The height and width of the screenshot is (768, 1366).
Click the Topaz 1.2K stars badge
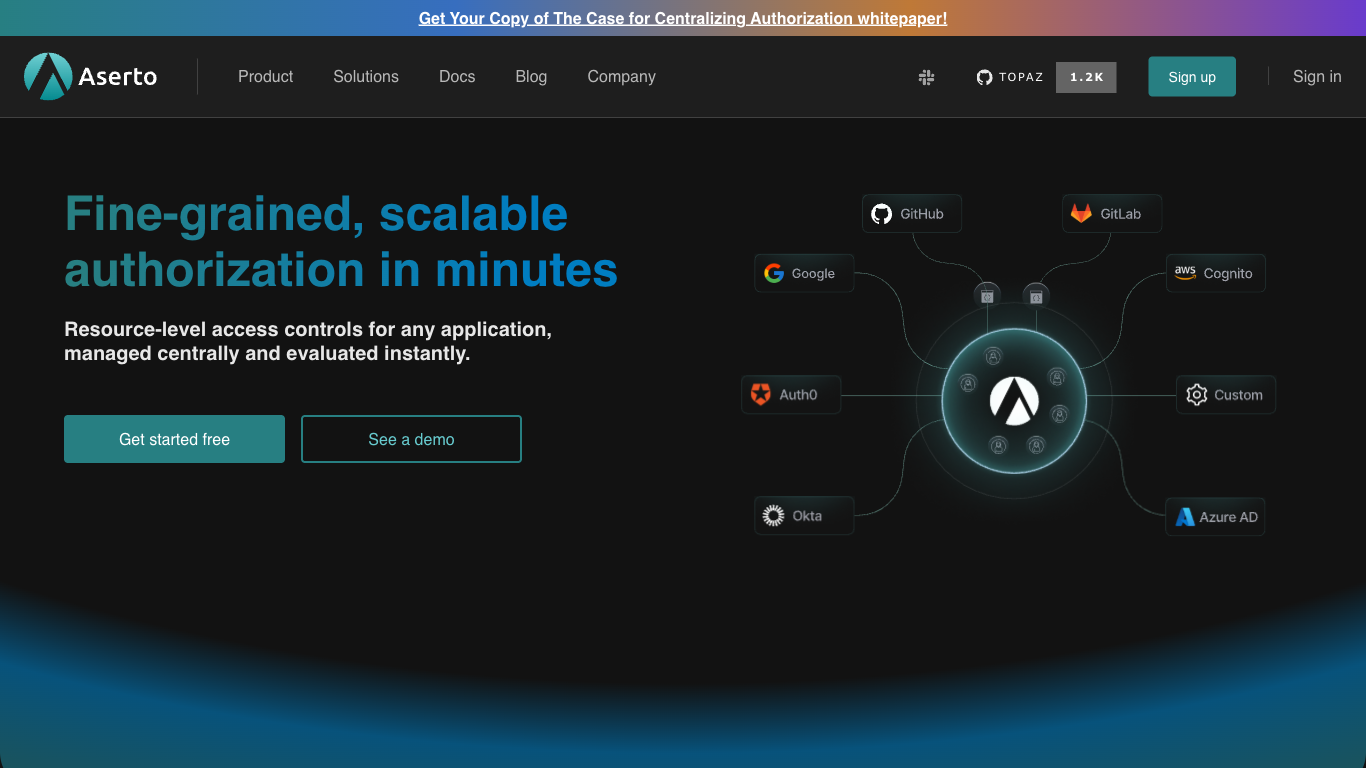[1086, 77]
